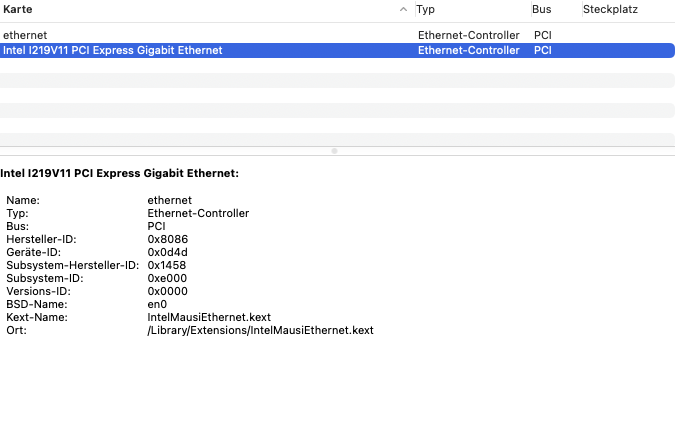Image resolution: width=675 pixels, height=446 pixels.
Task: Click the bold Intel I219V11 details heading
Action: click(x=119, y=174)
